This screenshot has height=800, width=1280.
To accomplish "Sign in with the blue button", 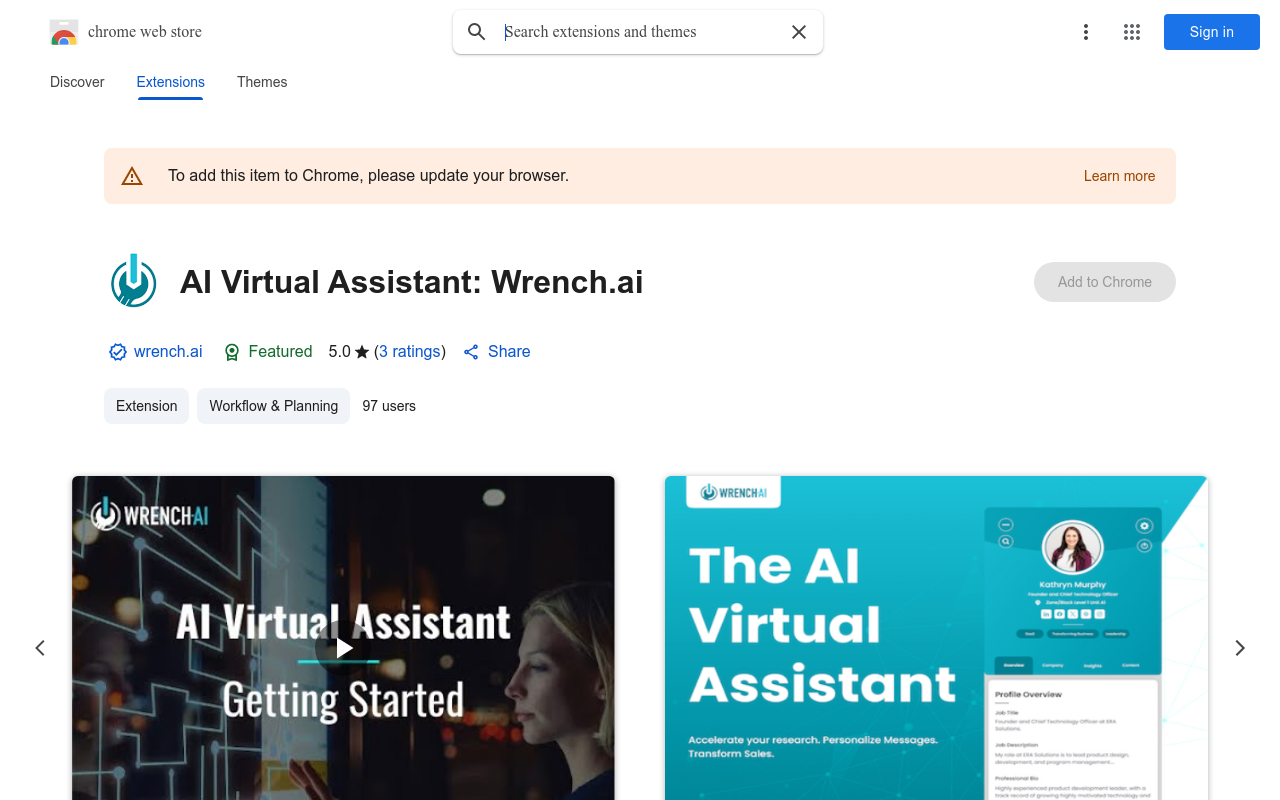I will point(1212,32).
